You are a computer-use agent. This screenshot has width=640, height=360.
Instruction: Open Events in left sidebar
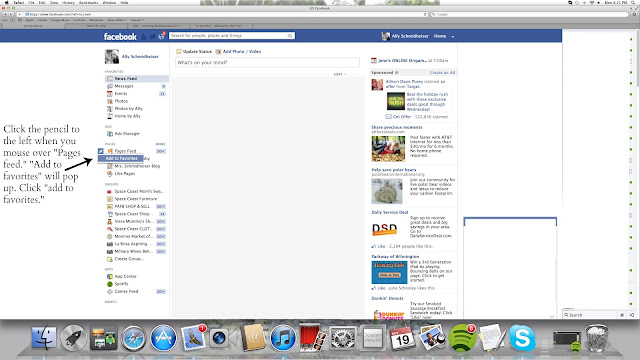tap(121, 93)
